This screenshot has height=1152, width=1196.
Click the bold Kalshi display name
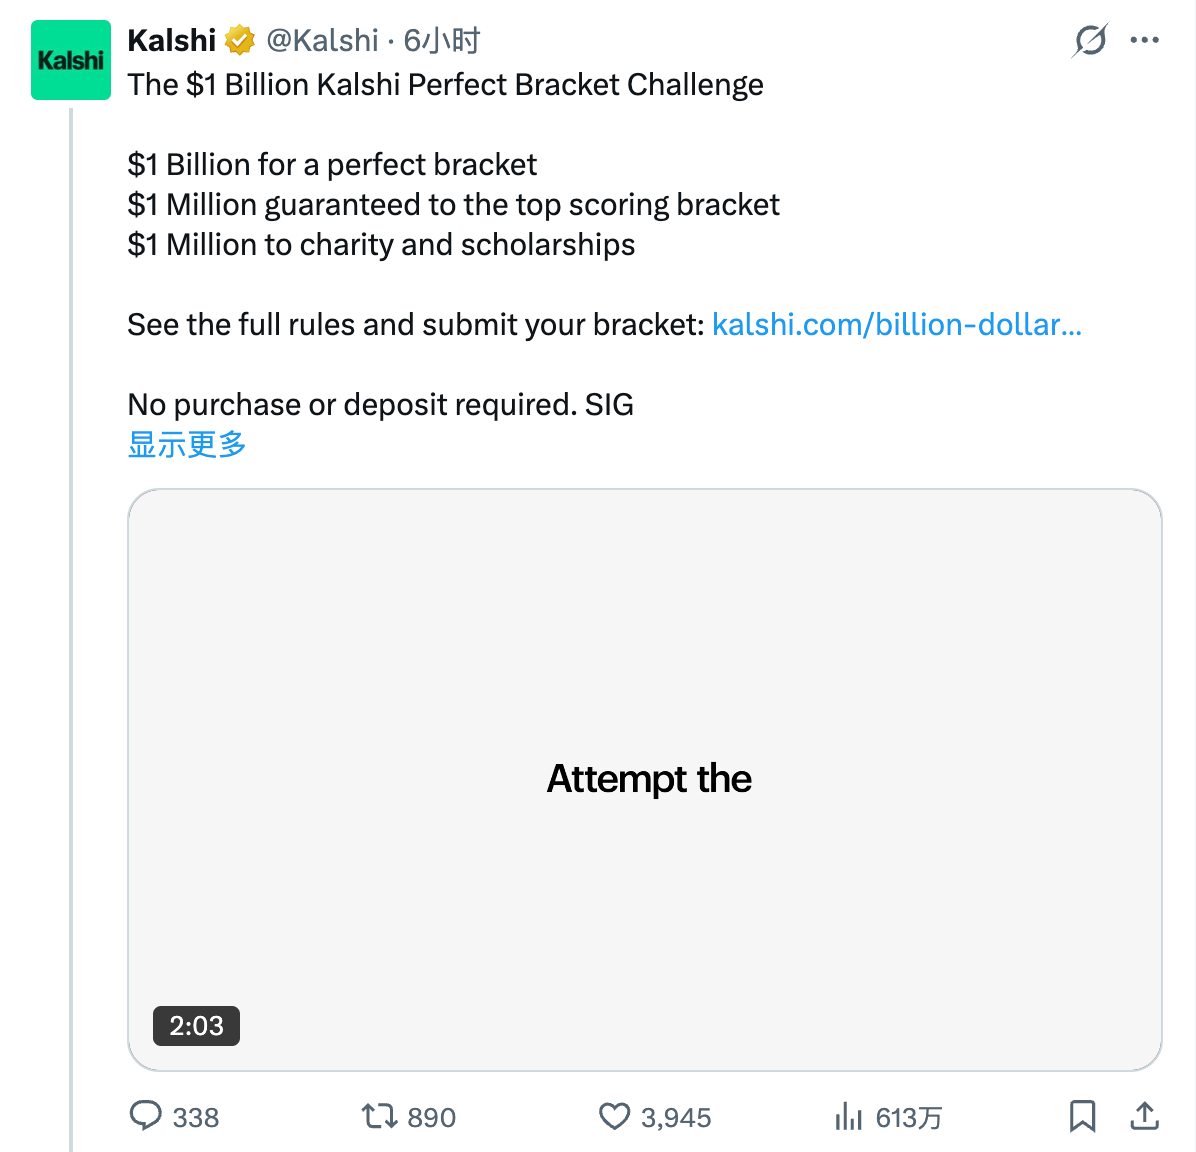point(171,40)
